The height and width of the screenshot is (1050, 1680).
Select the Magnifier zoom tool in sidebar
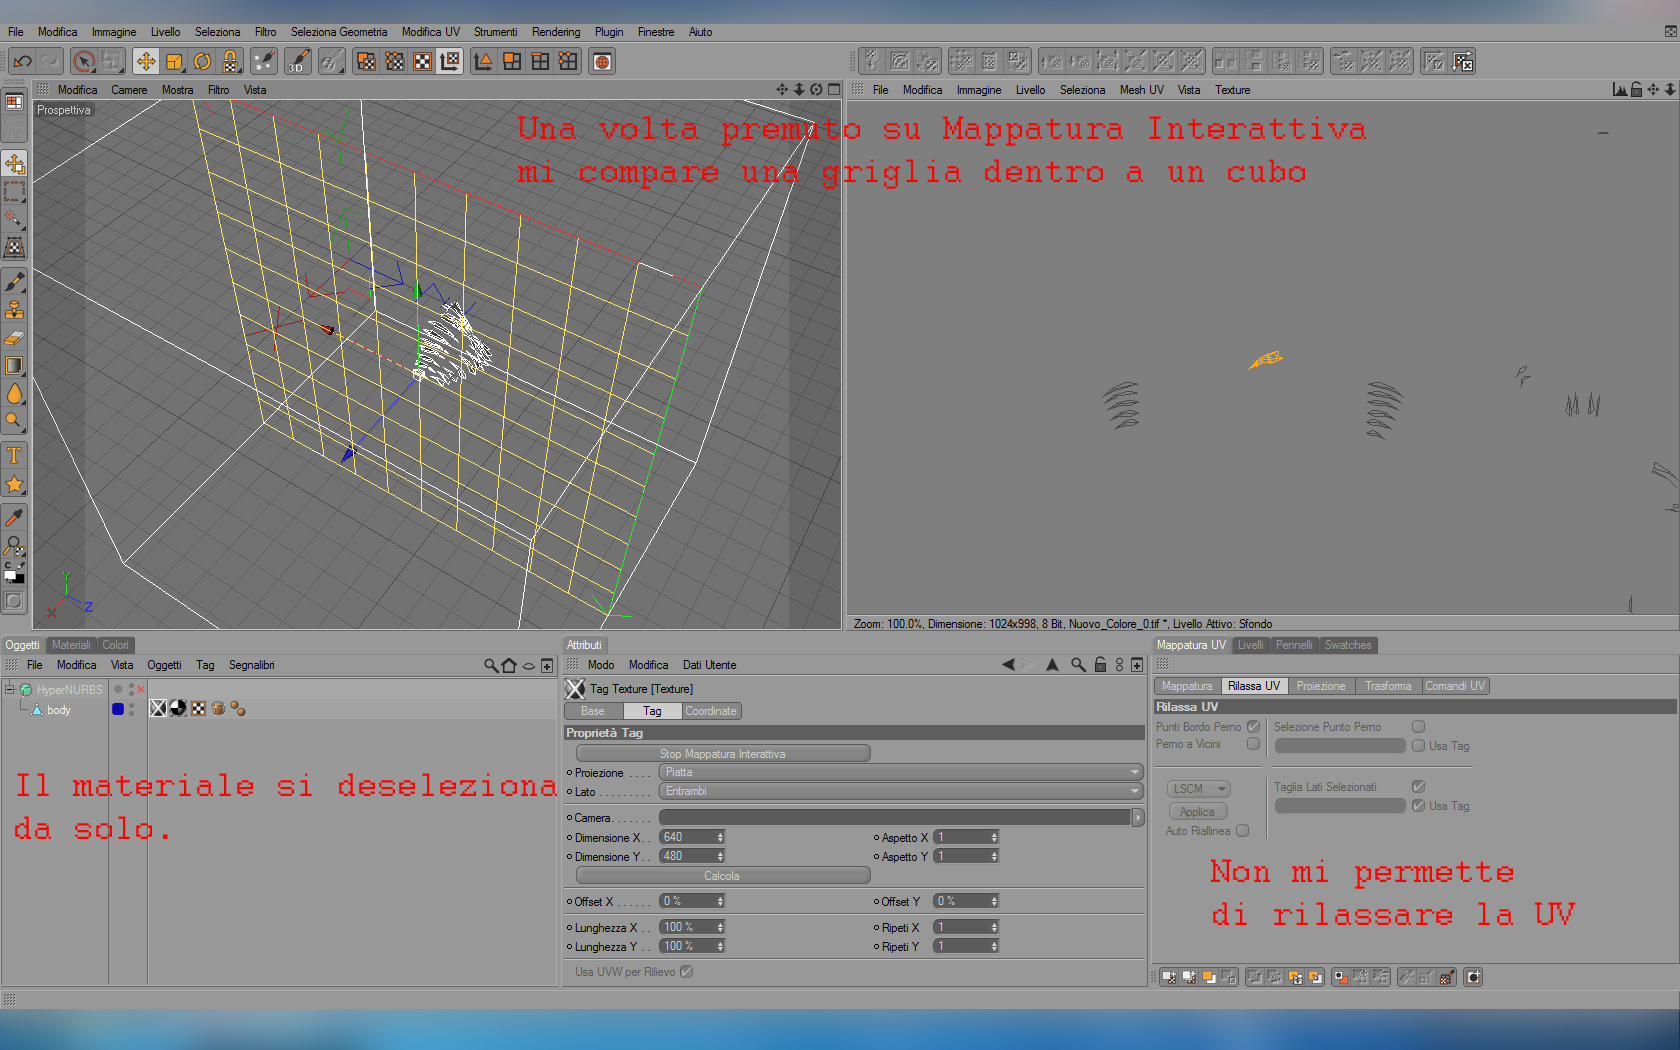pyautogui.click(x=14, y=421)
